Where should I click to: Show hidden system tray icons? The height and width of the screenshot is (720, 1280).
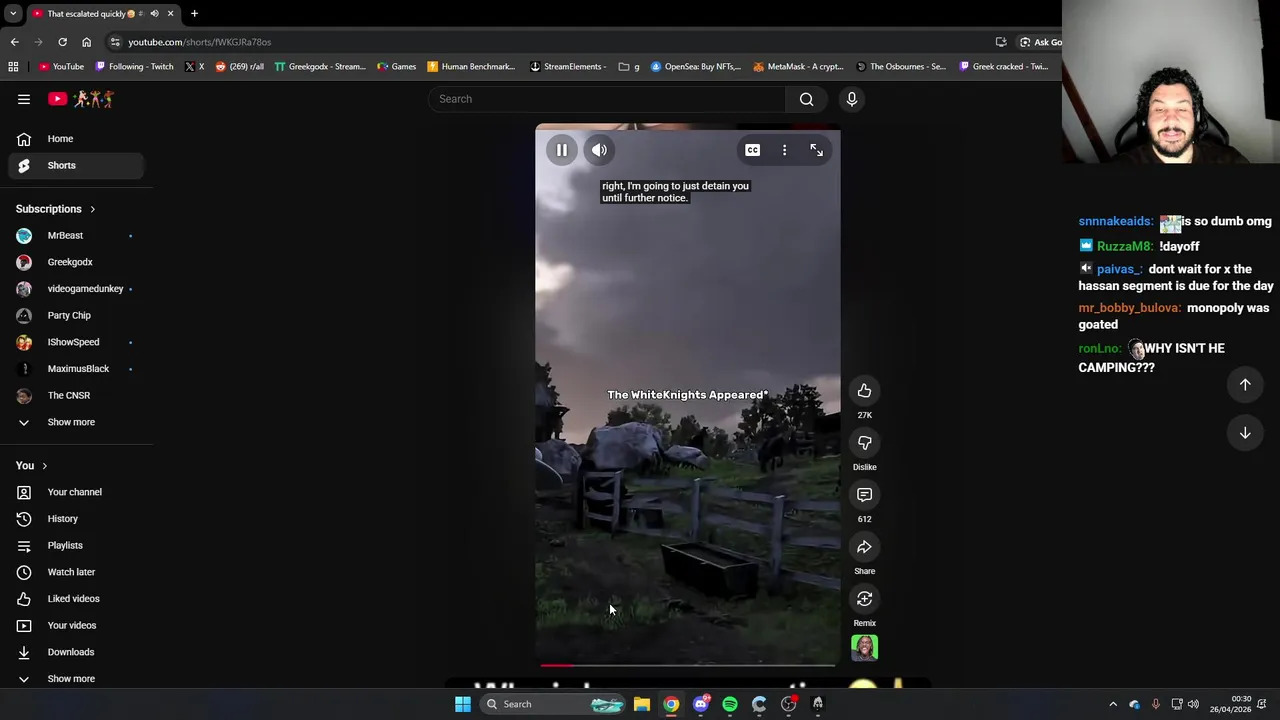click(1113, 704)
